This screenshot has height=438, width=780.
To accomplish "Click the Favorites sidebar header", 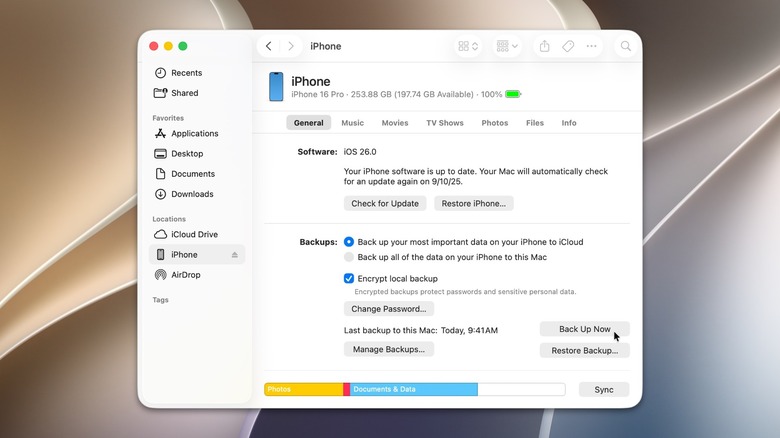I will coord(168,118).
